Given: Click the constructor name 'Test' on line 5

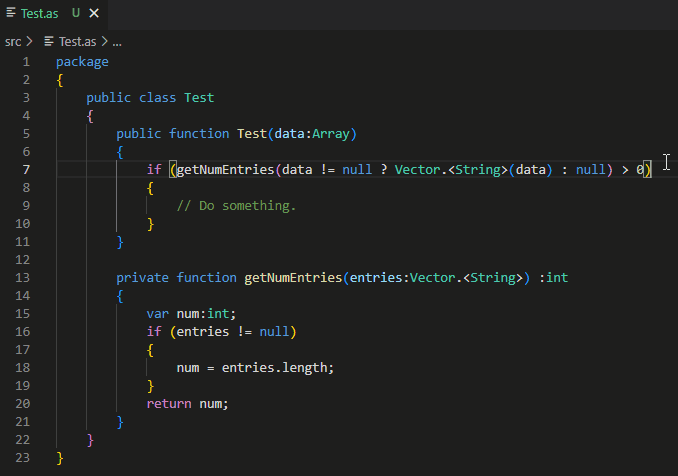Looking at the screenshot, I should [252, 134].
